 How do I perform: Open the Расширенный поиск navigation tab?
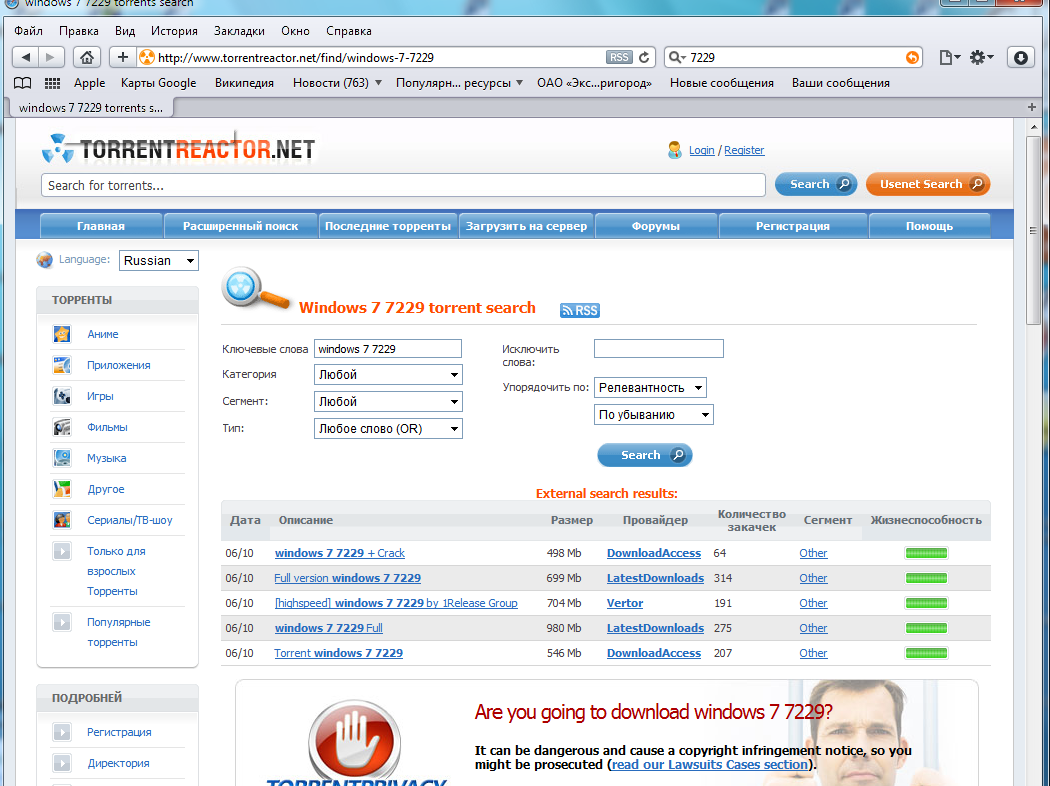[240, 226]
